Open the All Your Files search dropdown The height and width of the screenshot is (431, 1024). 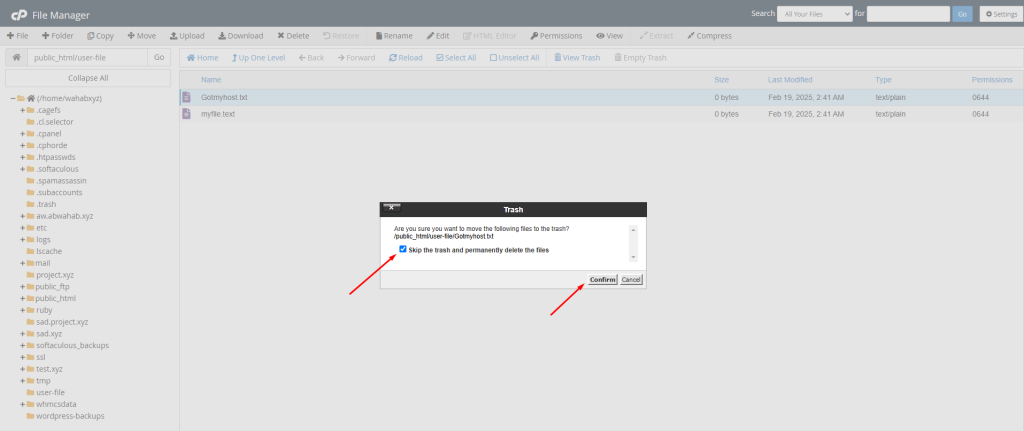(815, 14)
